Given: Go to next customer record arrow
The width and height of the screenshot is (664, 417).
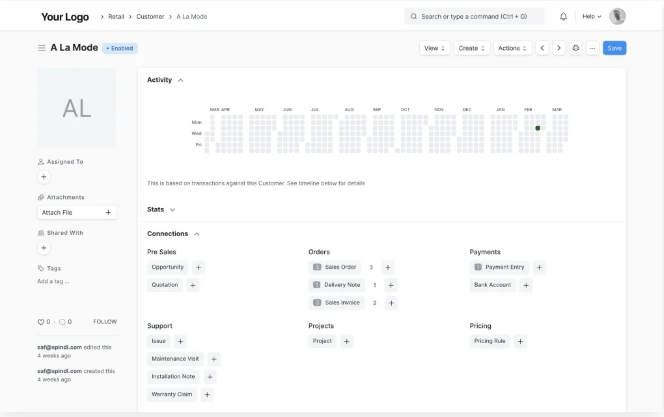Looking at the screenshot, I should click(x=559, y=48).
